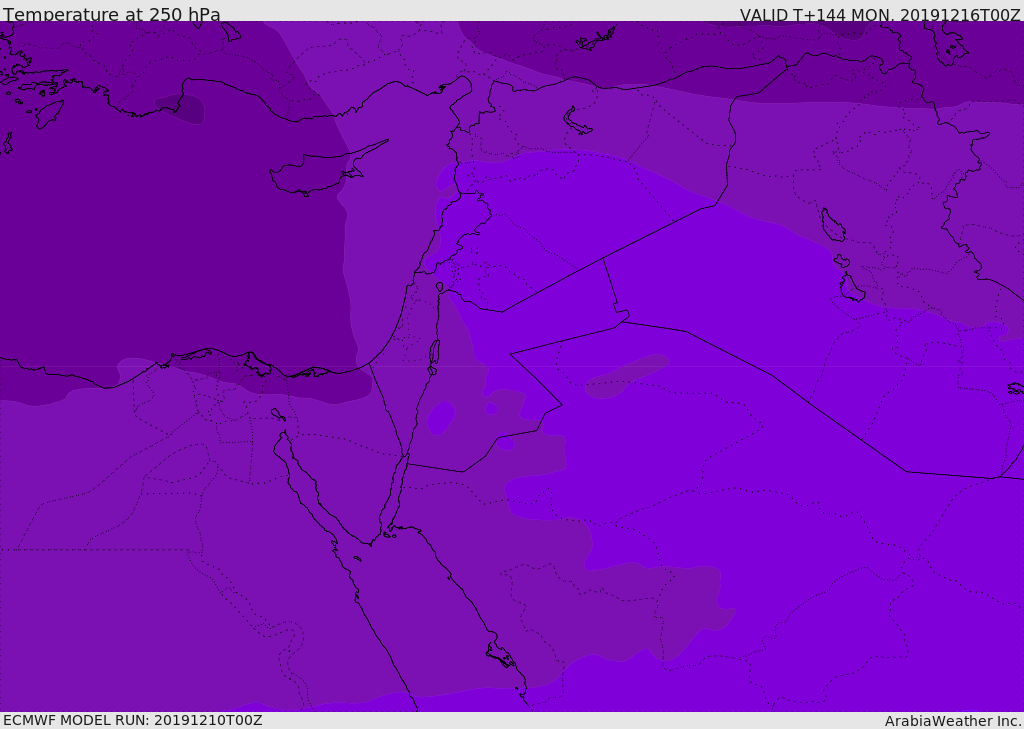Click the 'ArabiaWeather Inc.' credit text
Image resolution: width=1024 pixels, height=729 pixels.
pyautogui.click(x=953, y=721)
